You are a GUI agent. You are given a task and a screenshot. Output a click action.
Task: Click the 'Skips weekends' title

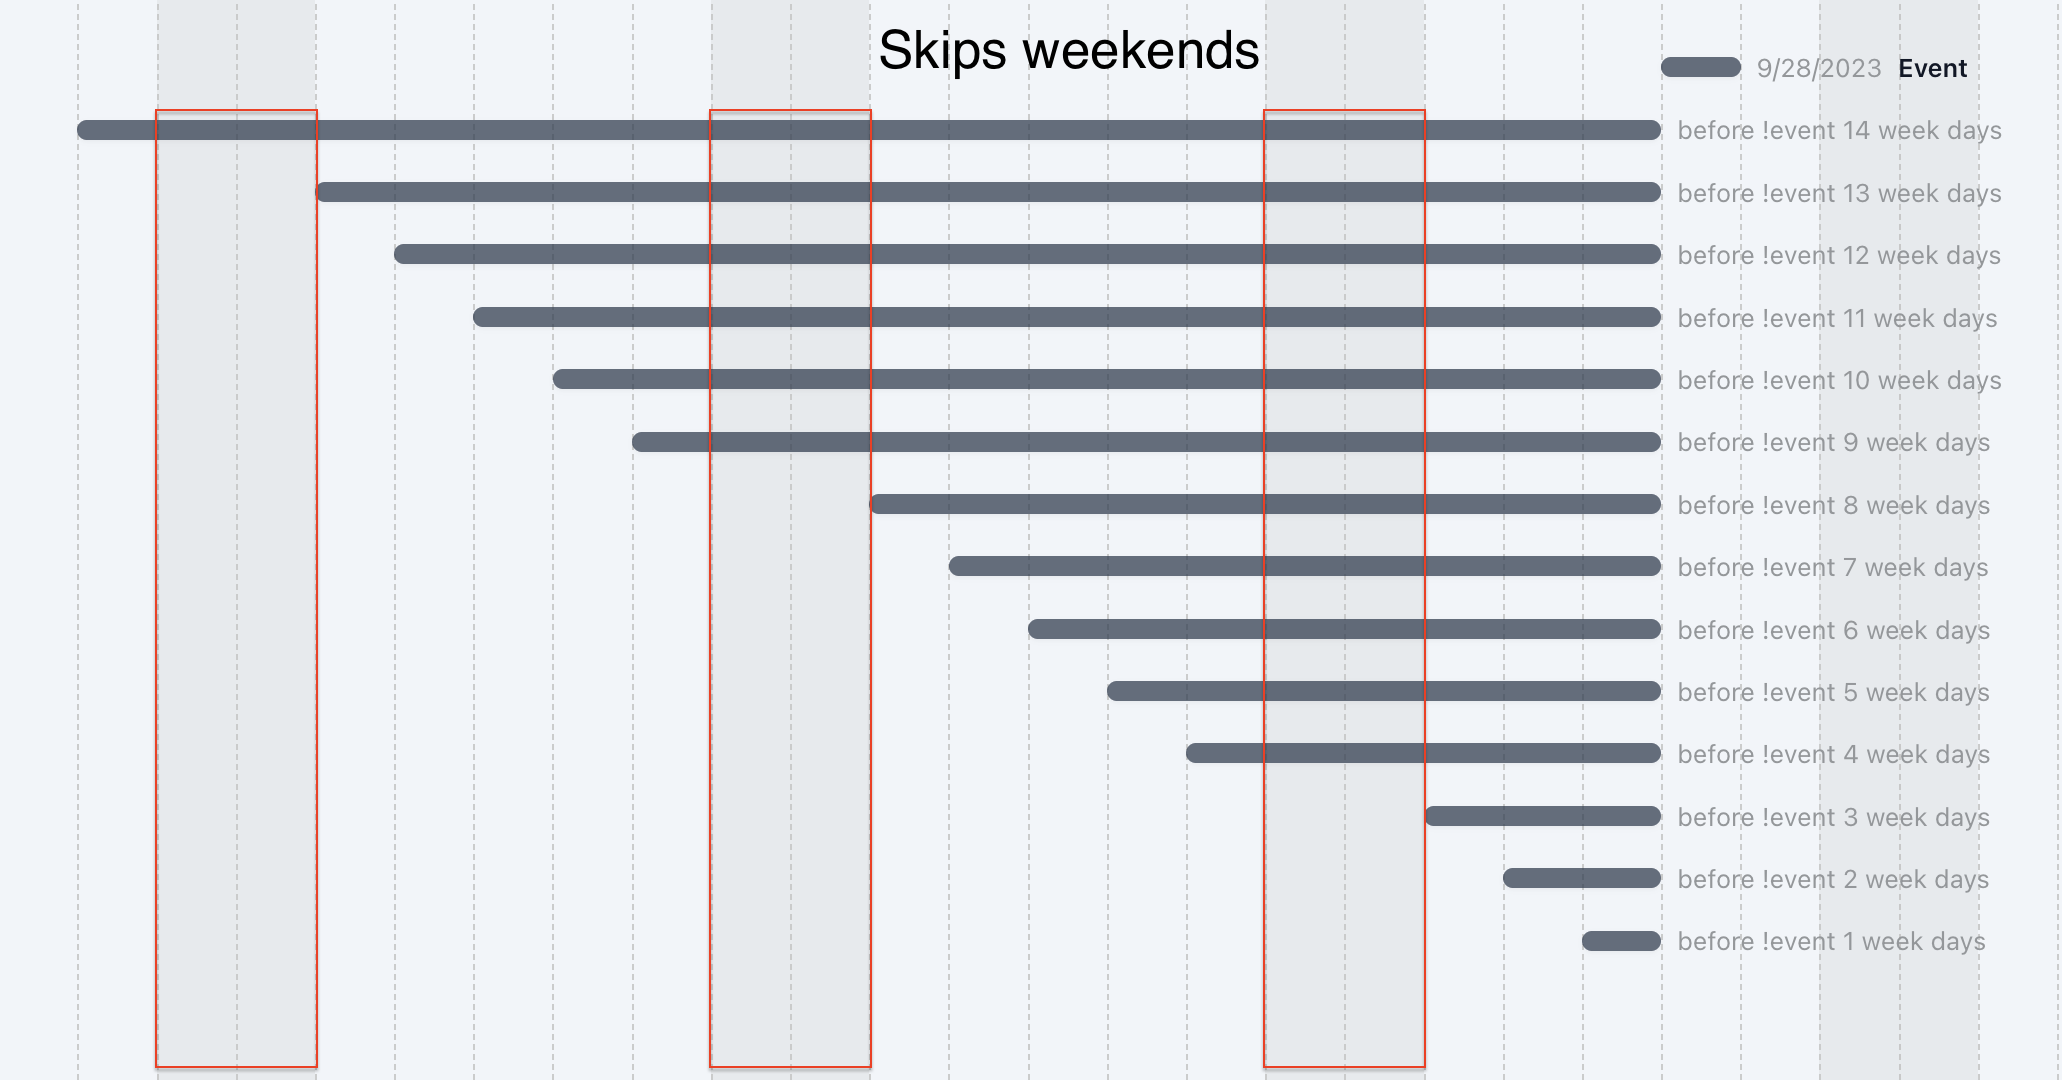[x=1069, y=50]
